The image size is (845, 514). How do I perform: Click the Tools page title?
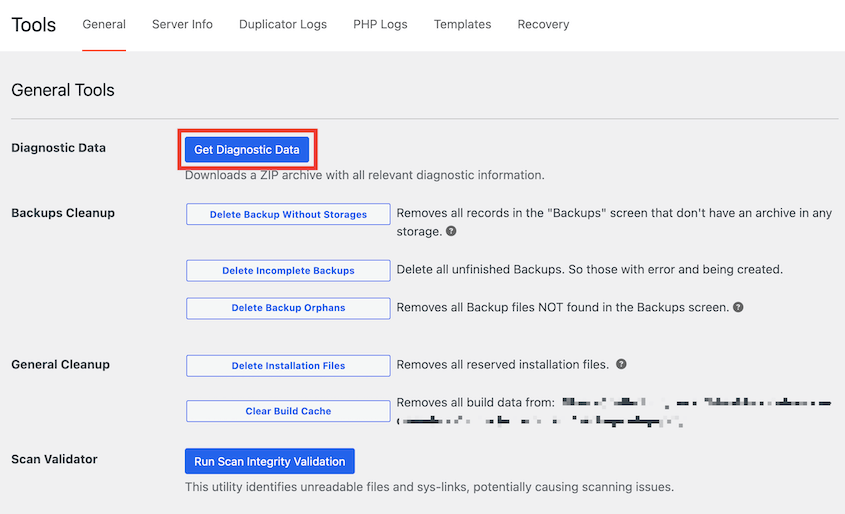pyautogui.click(x=33, y=25)
